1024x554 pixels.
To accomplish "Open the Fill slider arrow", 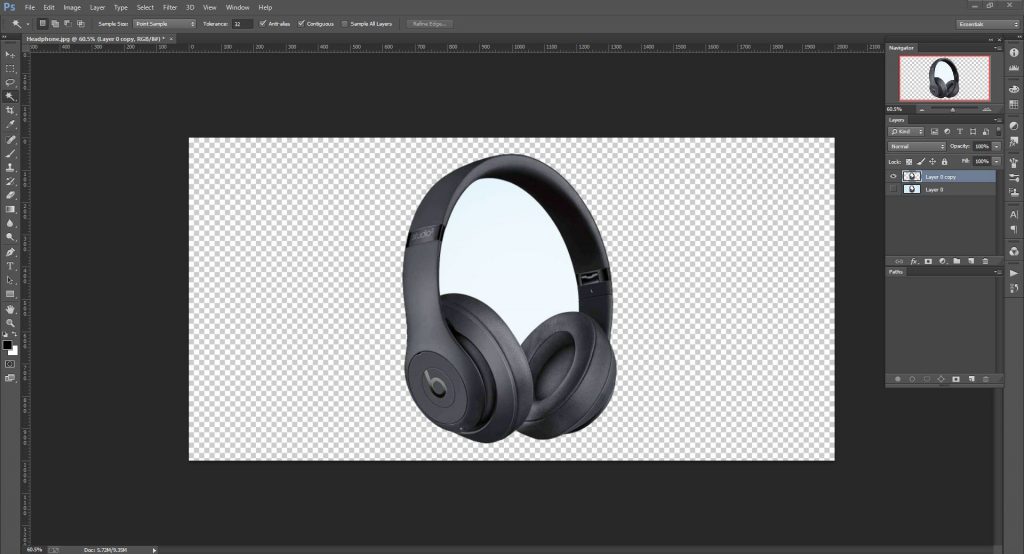I will pyautogui.click(x=997, y=161).
